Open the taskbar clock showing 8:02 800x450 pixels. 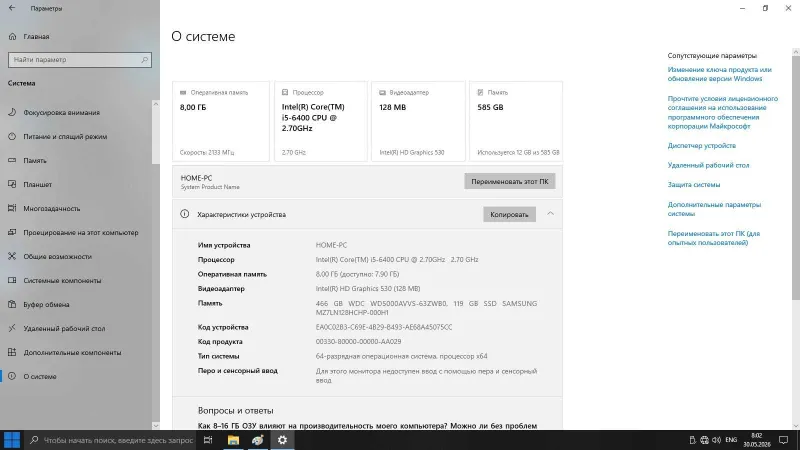[757, 440]
